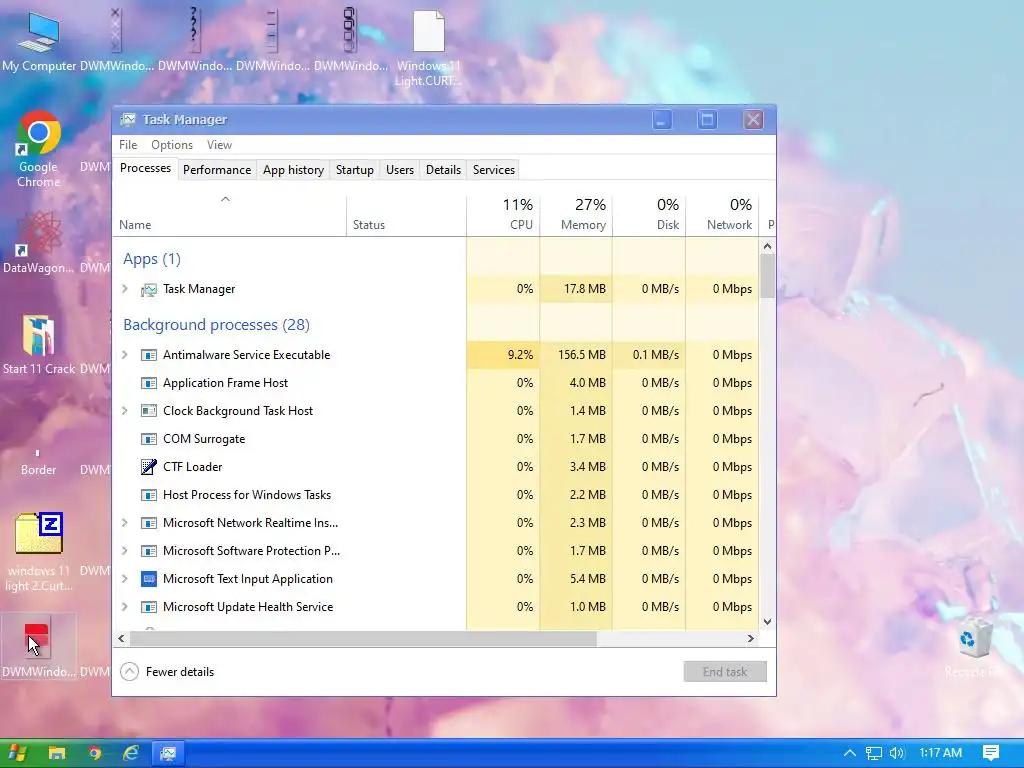Click the Task Manager title bar icon

128,120
